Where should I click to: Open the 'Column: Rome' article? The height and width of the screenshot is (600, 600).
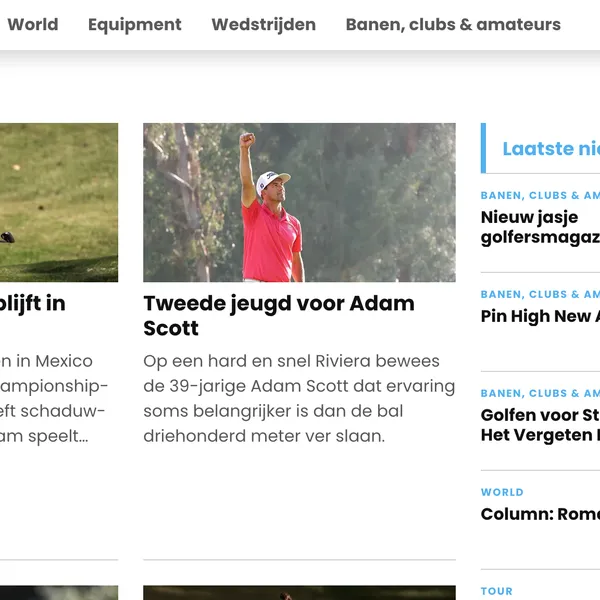540,514
